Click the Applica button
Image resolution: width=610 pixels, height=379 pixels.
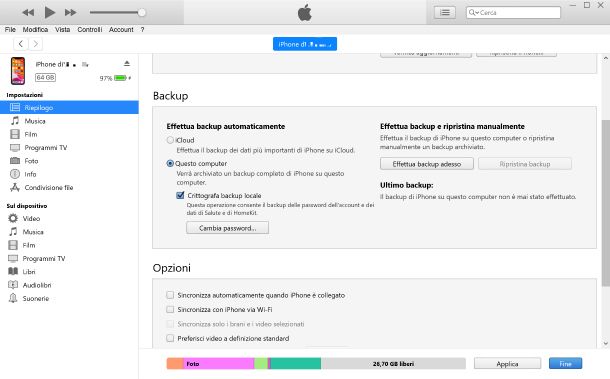(507, 364)
